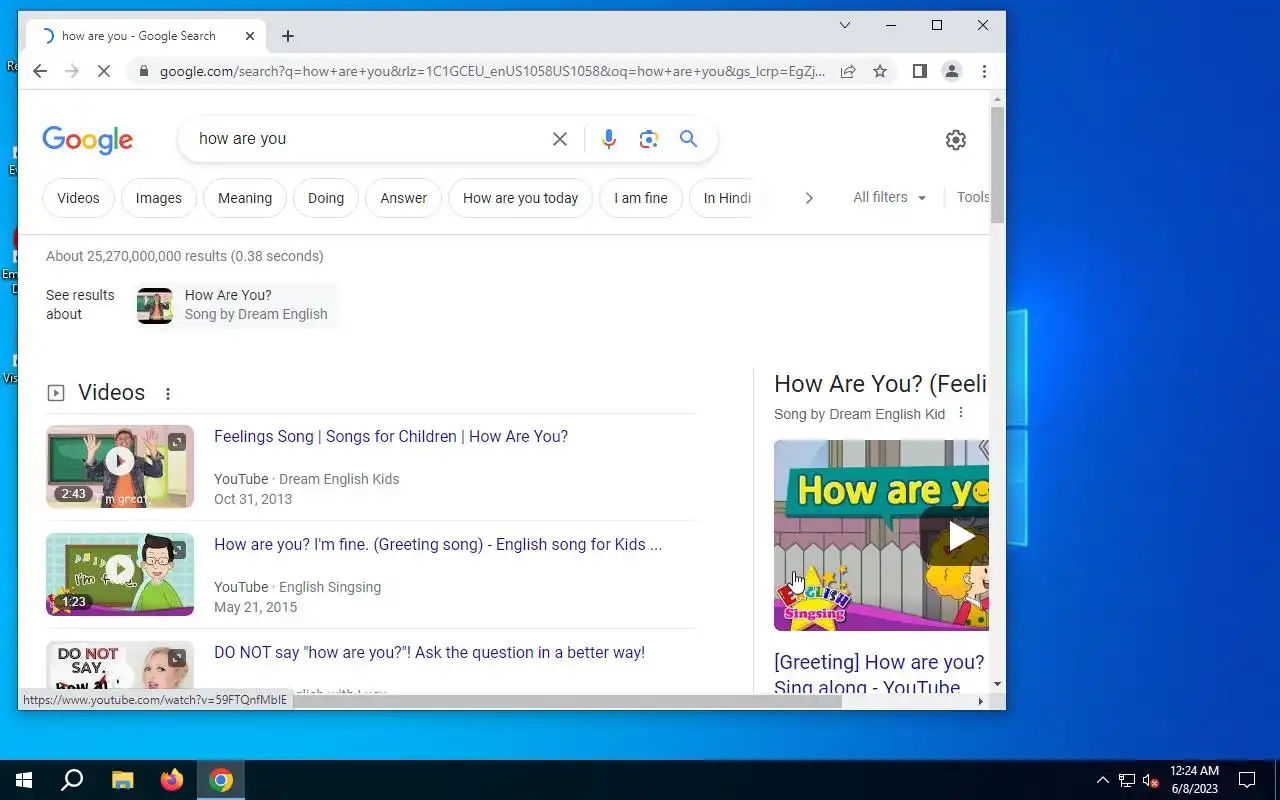Click the blue magnifier search button
This screenshot has height=800, width=1280.
tap(688, 139)
